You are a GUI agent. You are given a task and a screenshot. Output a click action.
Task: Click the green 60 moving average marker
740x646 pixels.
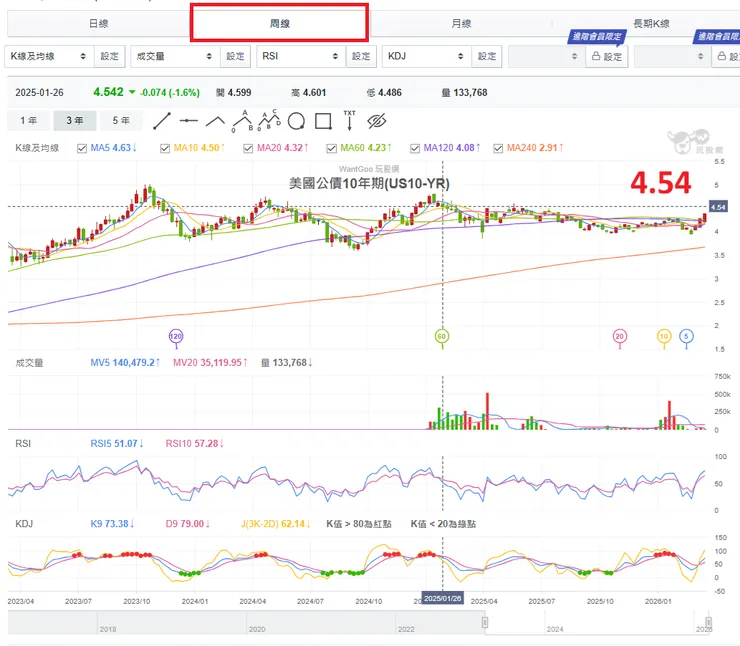442,337
